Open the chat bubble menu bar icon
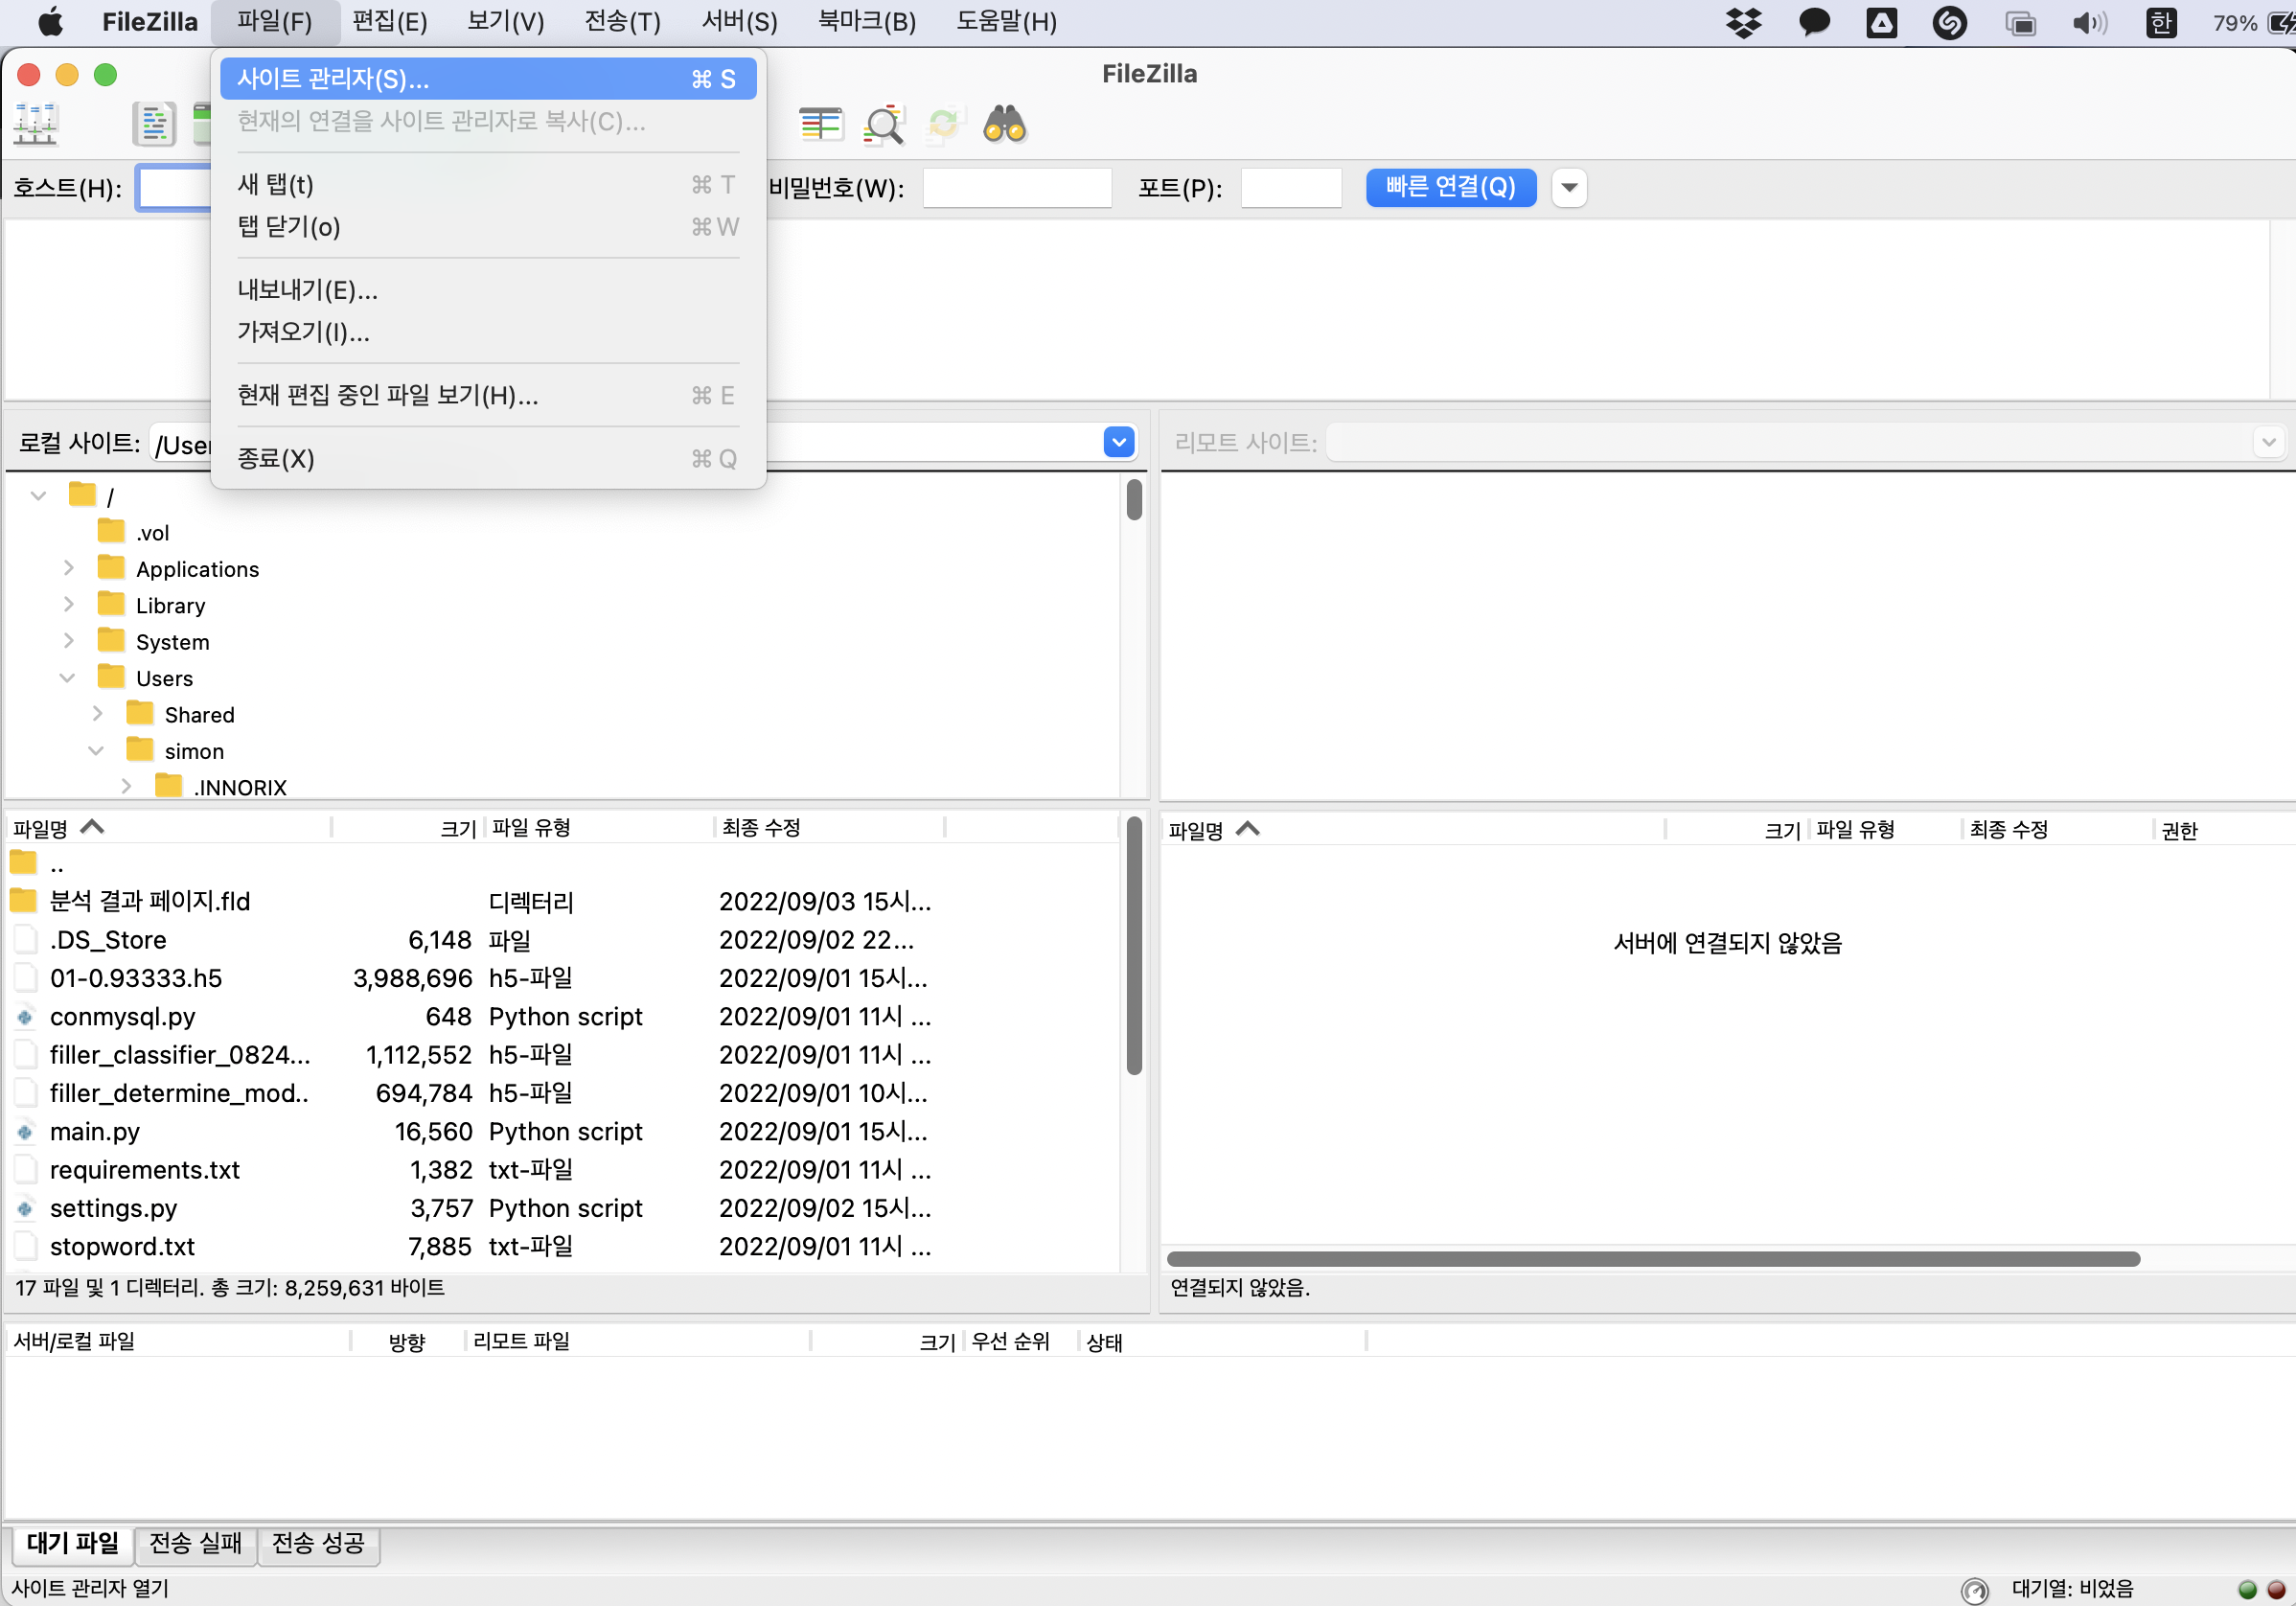The height and width of the screenshot is (1606, 2296). click(x=1814, y=22)
